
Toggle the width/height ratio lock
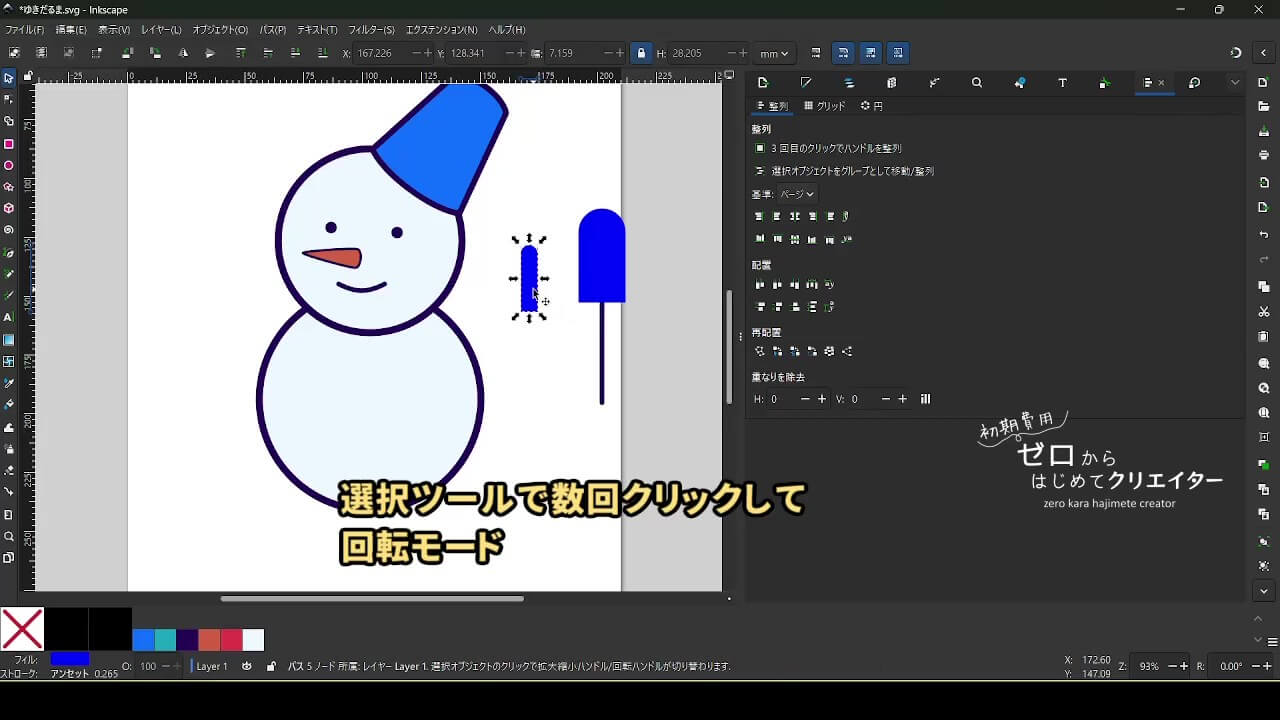pyautogui.click(x=641, y=53)
